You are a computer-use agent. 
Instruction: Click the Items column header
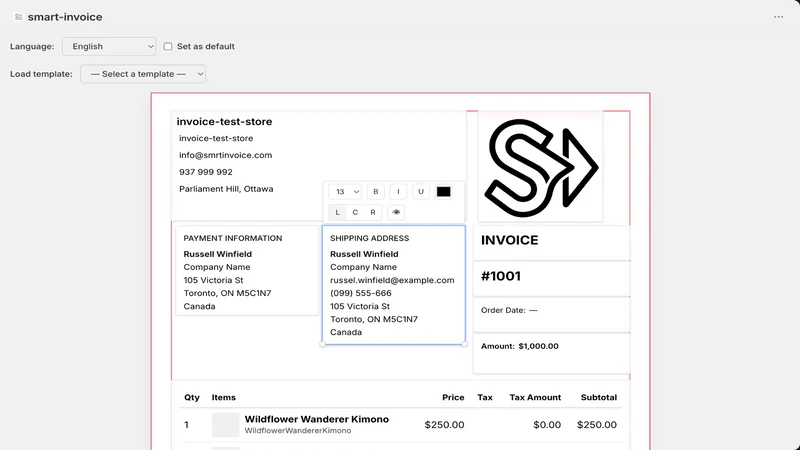(x=223, y=397)
